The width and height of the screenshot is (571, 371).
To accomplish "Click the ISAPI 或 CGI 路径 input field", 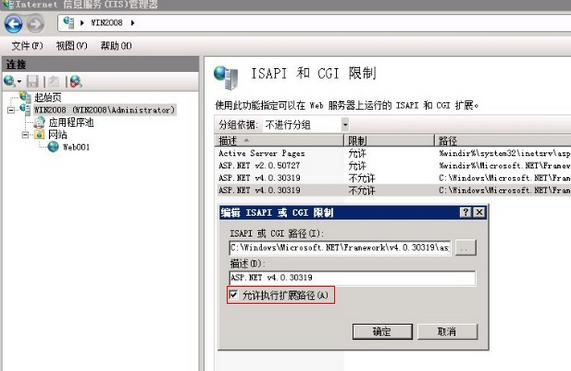I will [x=340, y=248].
